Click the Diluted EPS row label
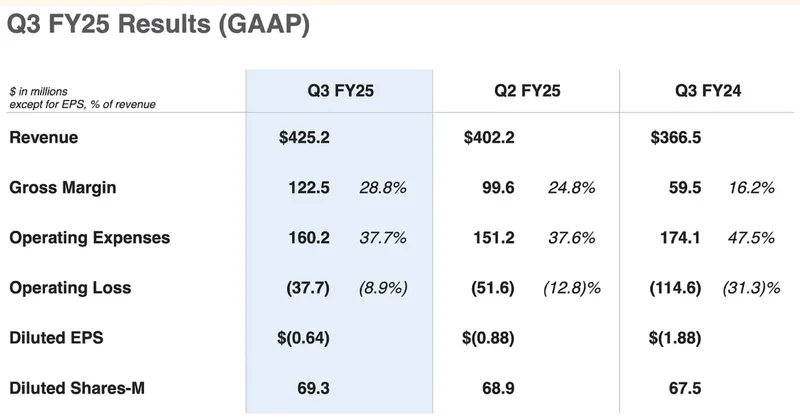The image size is (800, 419). (55, 338)
